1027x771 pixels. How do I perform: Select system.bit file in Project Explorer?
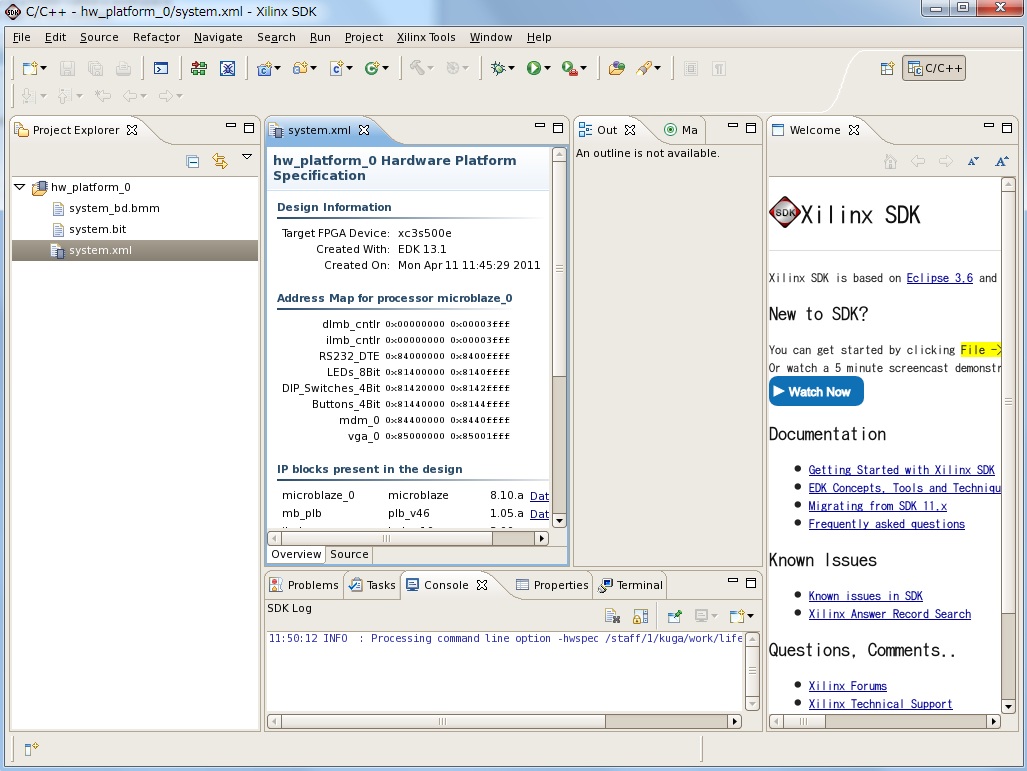tap(97, 229)
